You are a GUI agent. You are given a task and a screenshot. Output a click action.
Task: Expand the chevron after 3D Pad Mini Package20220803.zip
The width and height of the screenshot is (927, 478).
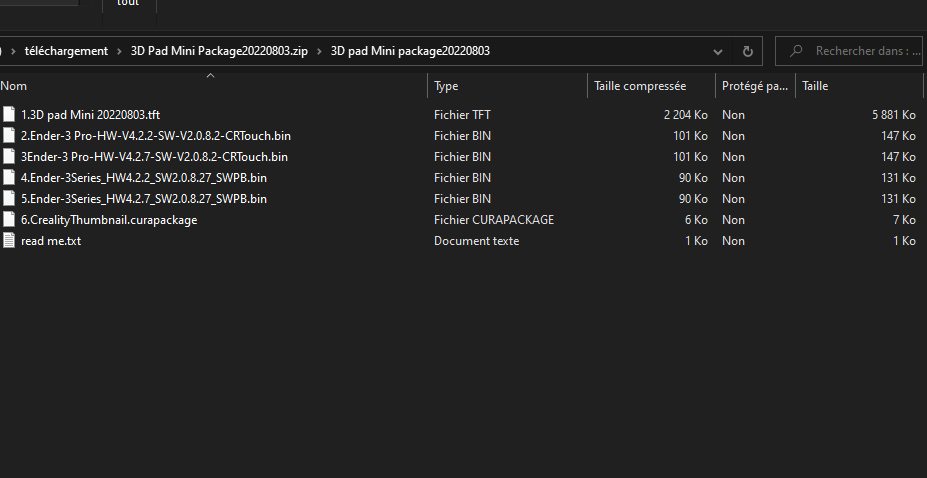click(x=319, y=51)
